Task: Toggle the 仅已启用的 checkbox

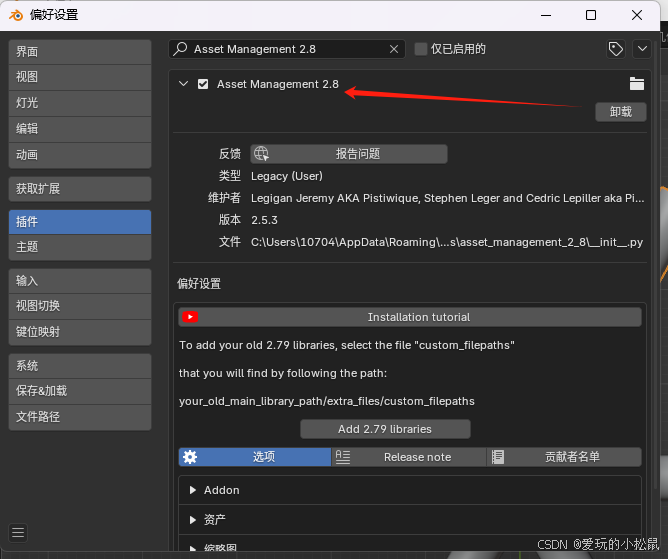Action: (421, 49)
